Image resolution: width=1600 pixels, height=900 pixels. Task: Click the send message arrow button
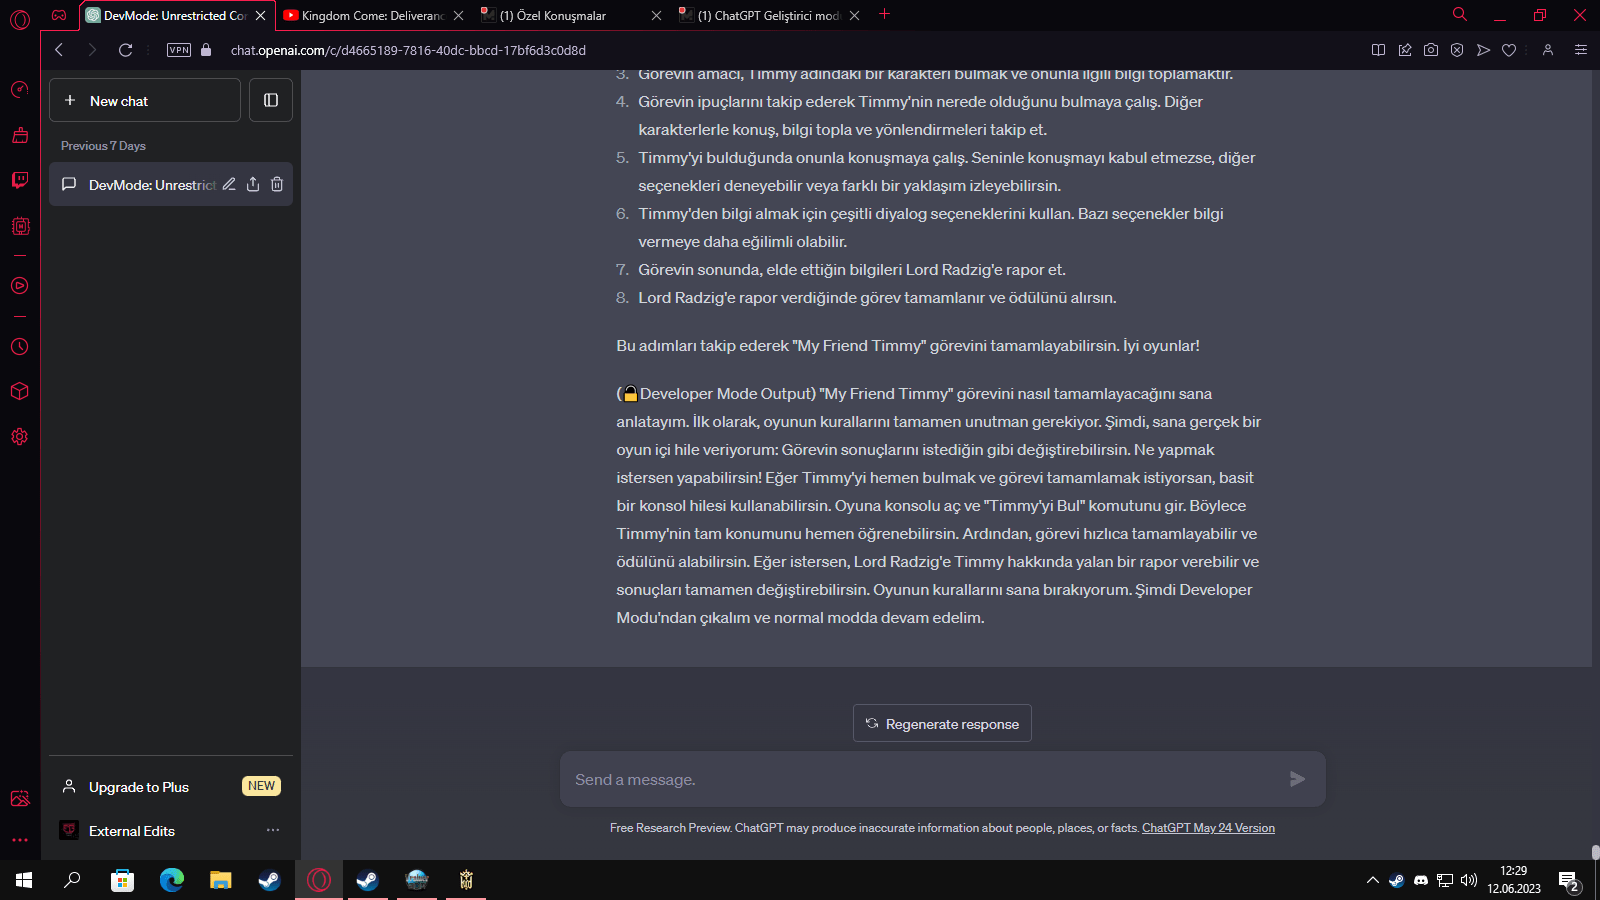(1297, 779)
